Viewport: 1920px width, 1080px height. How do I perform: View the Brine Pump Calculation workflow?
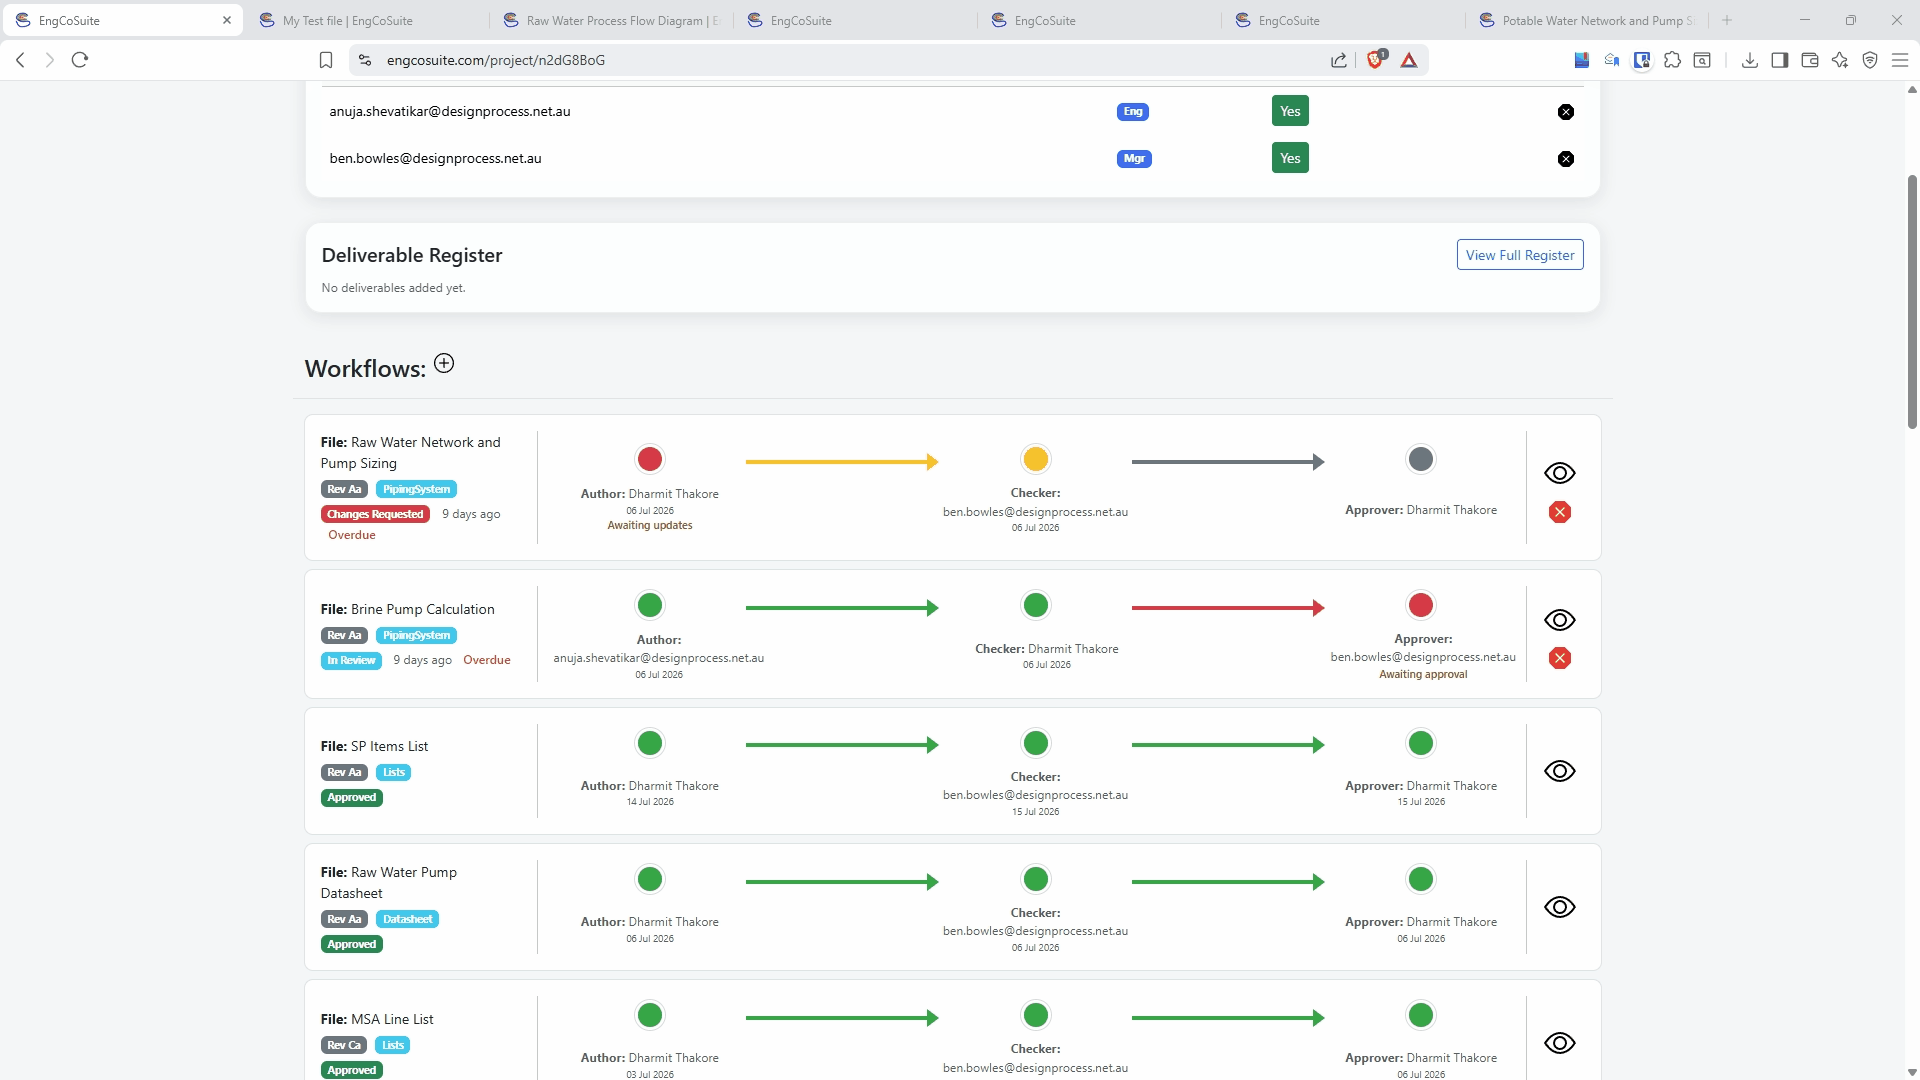click(x=1559, y=620)
